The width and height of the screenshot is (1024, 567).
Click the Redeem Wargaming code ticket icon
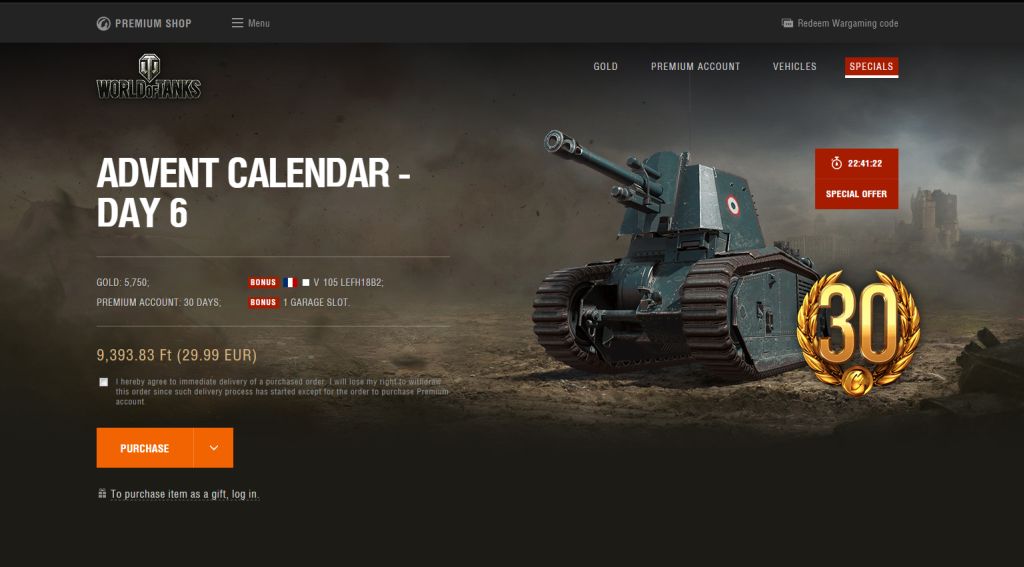coord(787,23)
